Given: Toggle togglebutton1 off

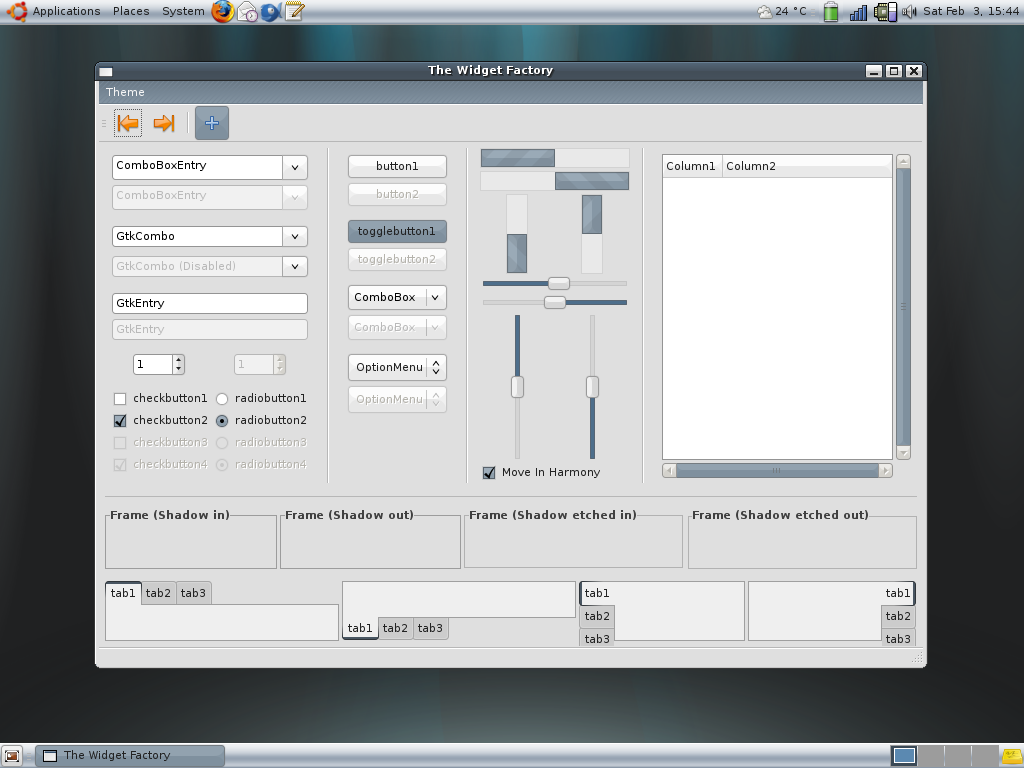Looking at the screenshot, I should click(397, 231).
